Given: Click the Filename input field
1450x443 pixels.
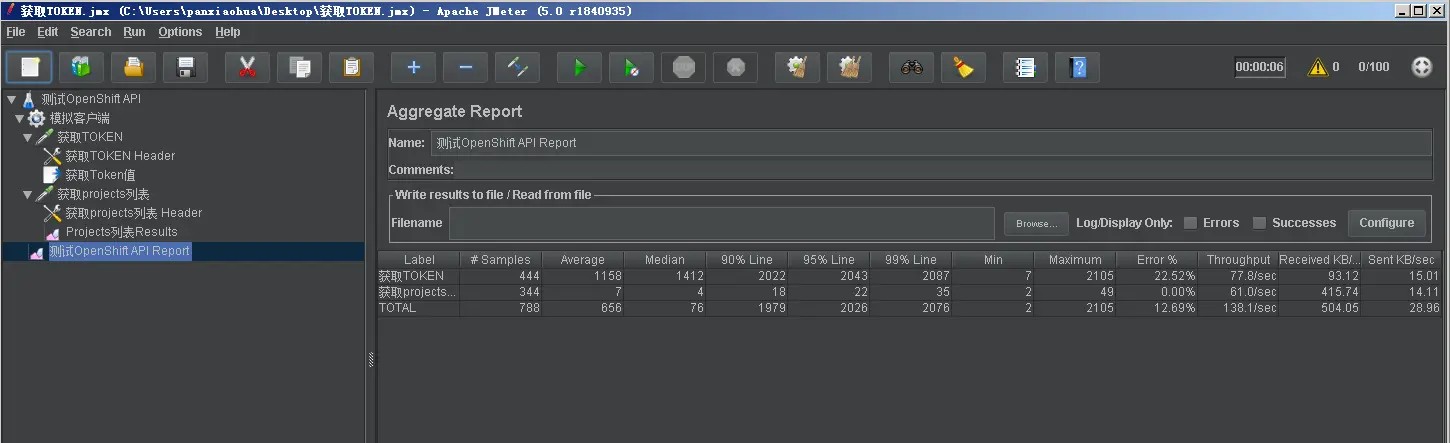Looking at the screenshot, I should tap(721, 223).
